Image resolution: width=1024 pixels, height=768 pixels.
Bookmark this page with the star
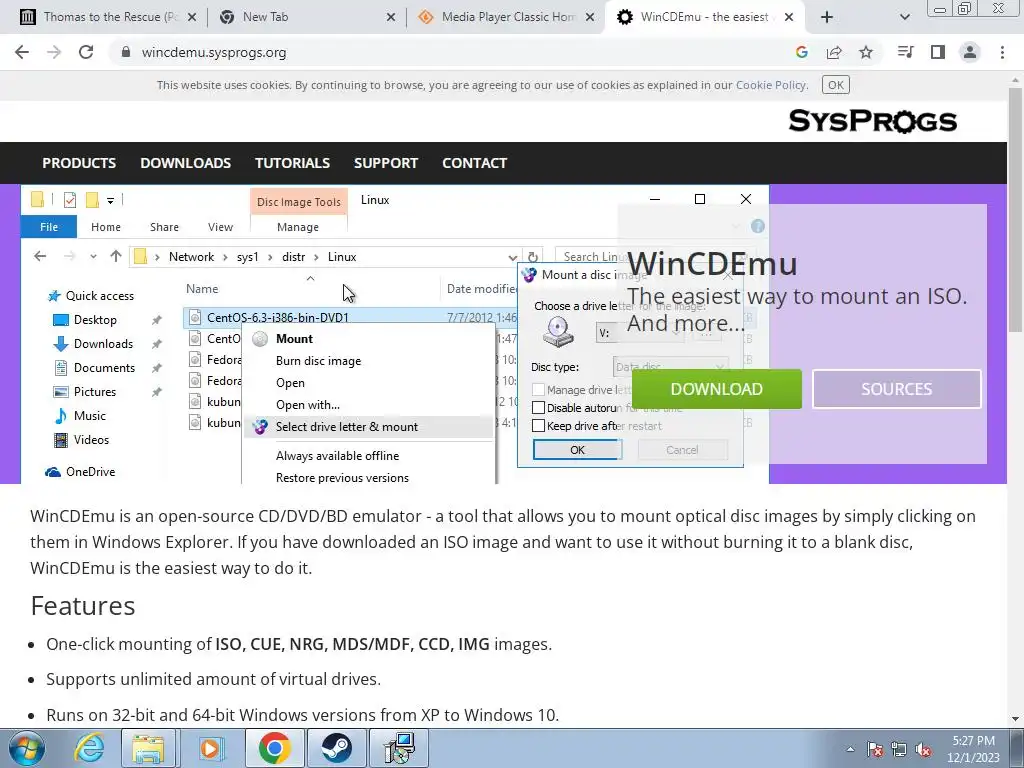tap(866, 52)
